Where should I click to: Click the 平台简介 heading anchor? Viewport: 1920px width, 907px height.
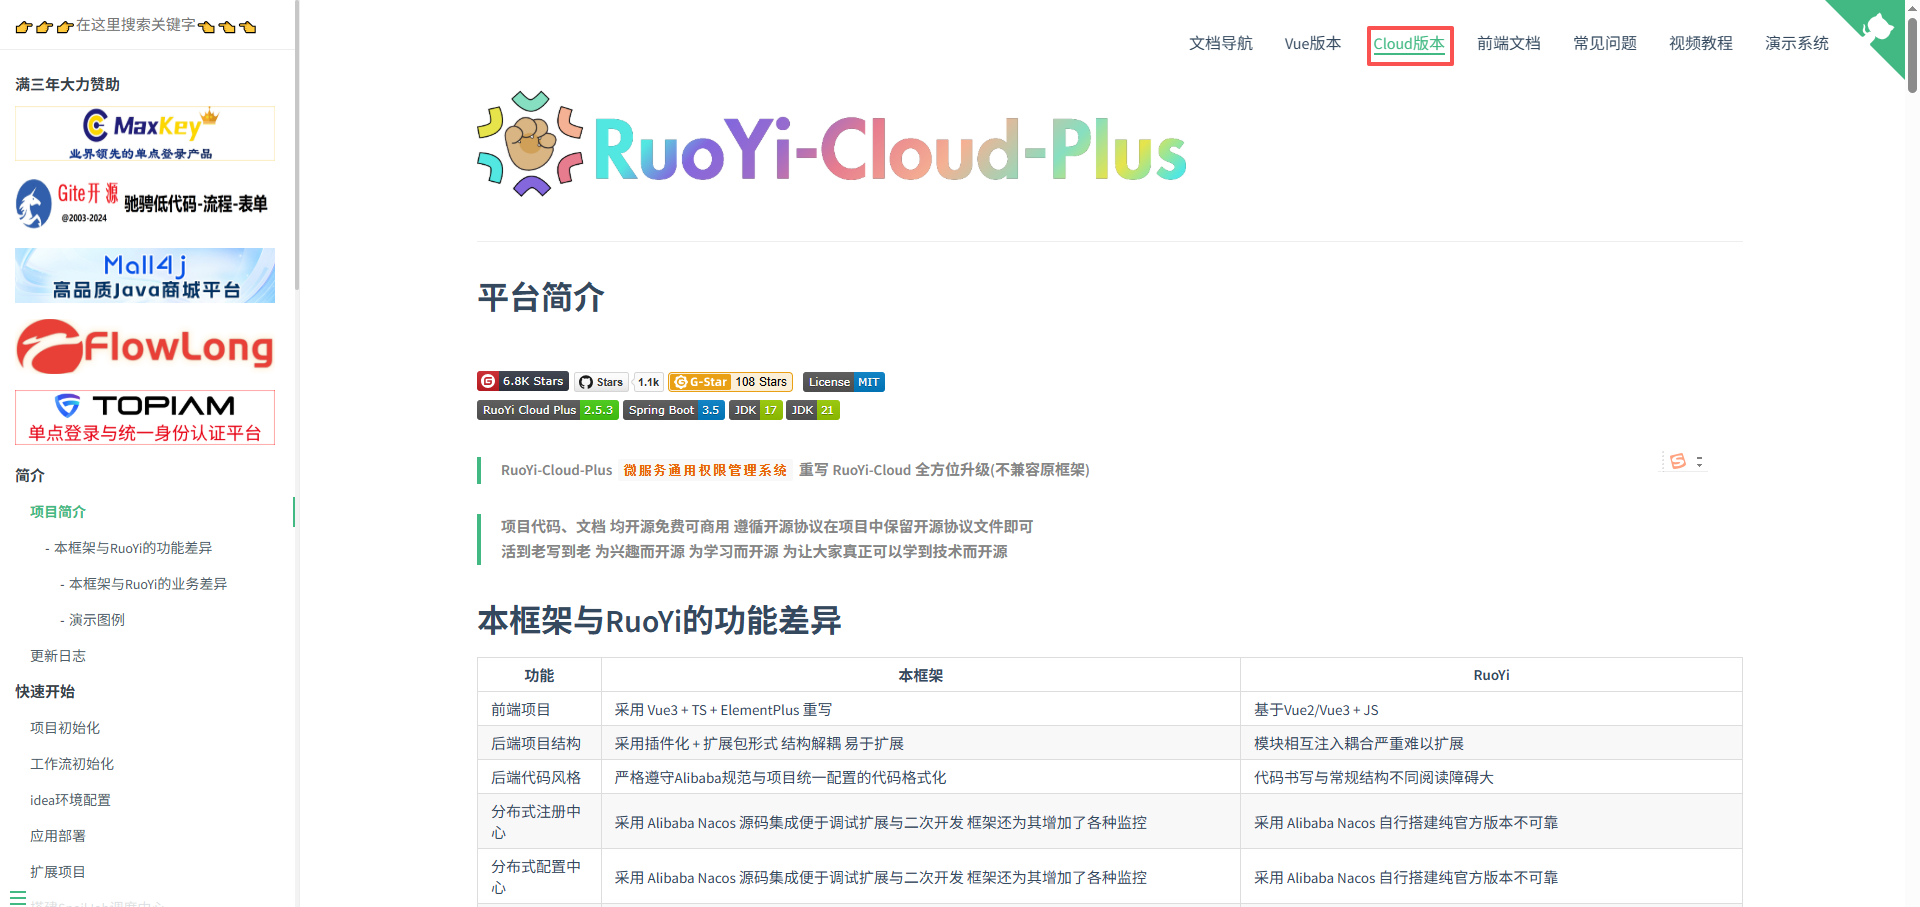click(541, 297)
